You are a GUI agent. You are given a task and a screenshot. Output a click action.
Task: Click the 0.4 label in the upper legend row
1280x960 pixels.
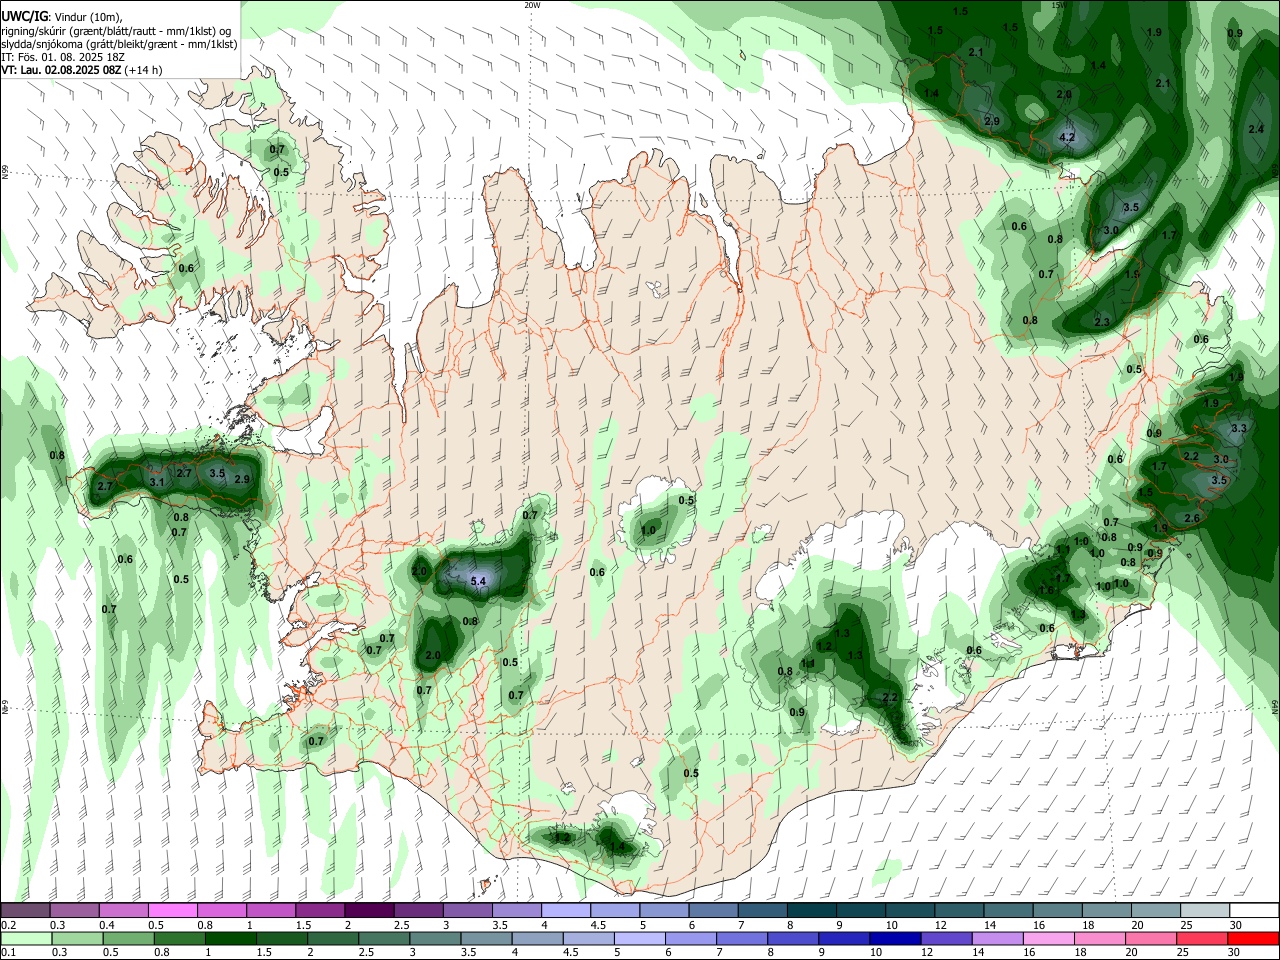107,925
